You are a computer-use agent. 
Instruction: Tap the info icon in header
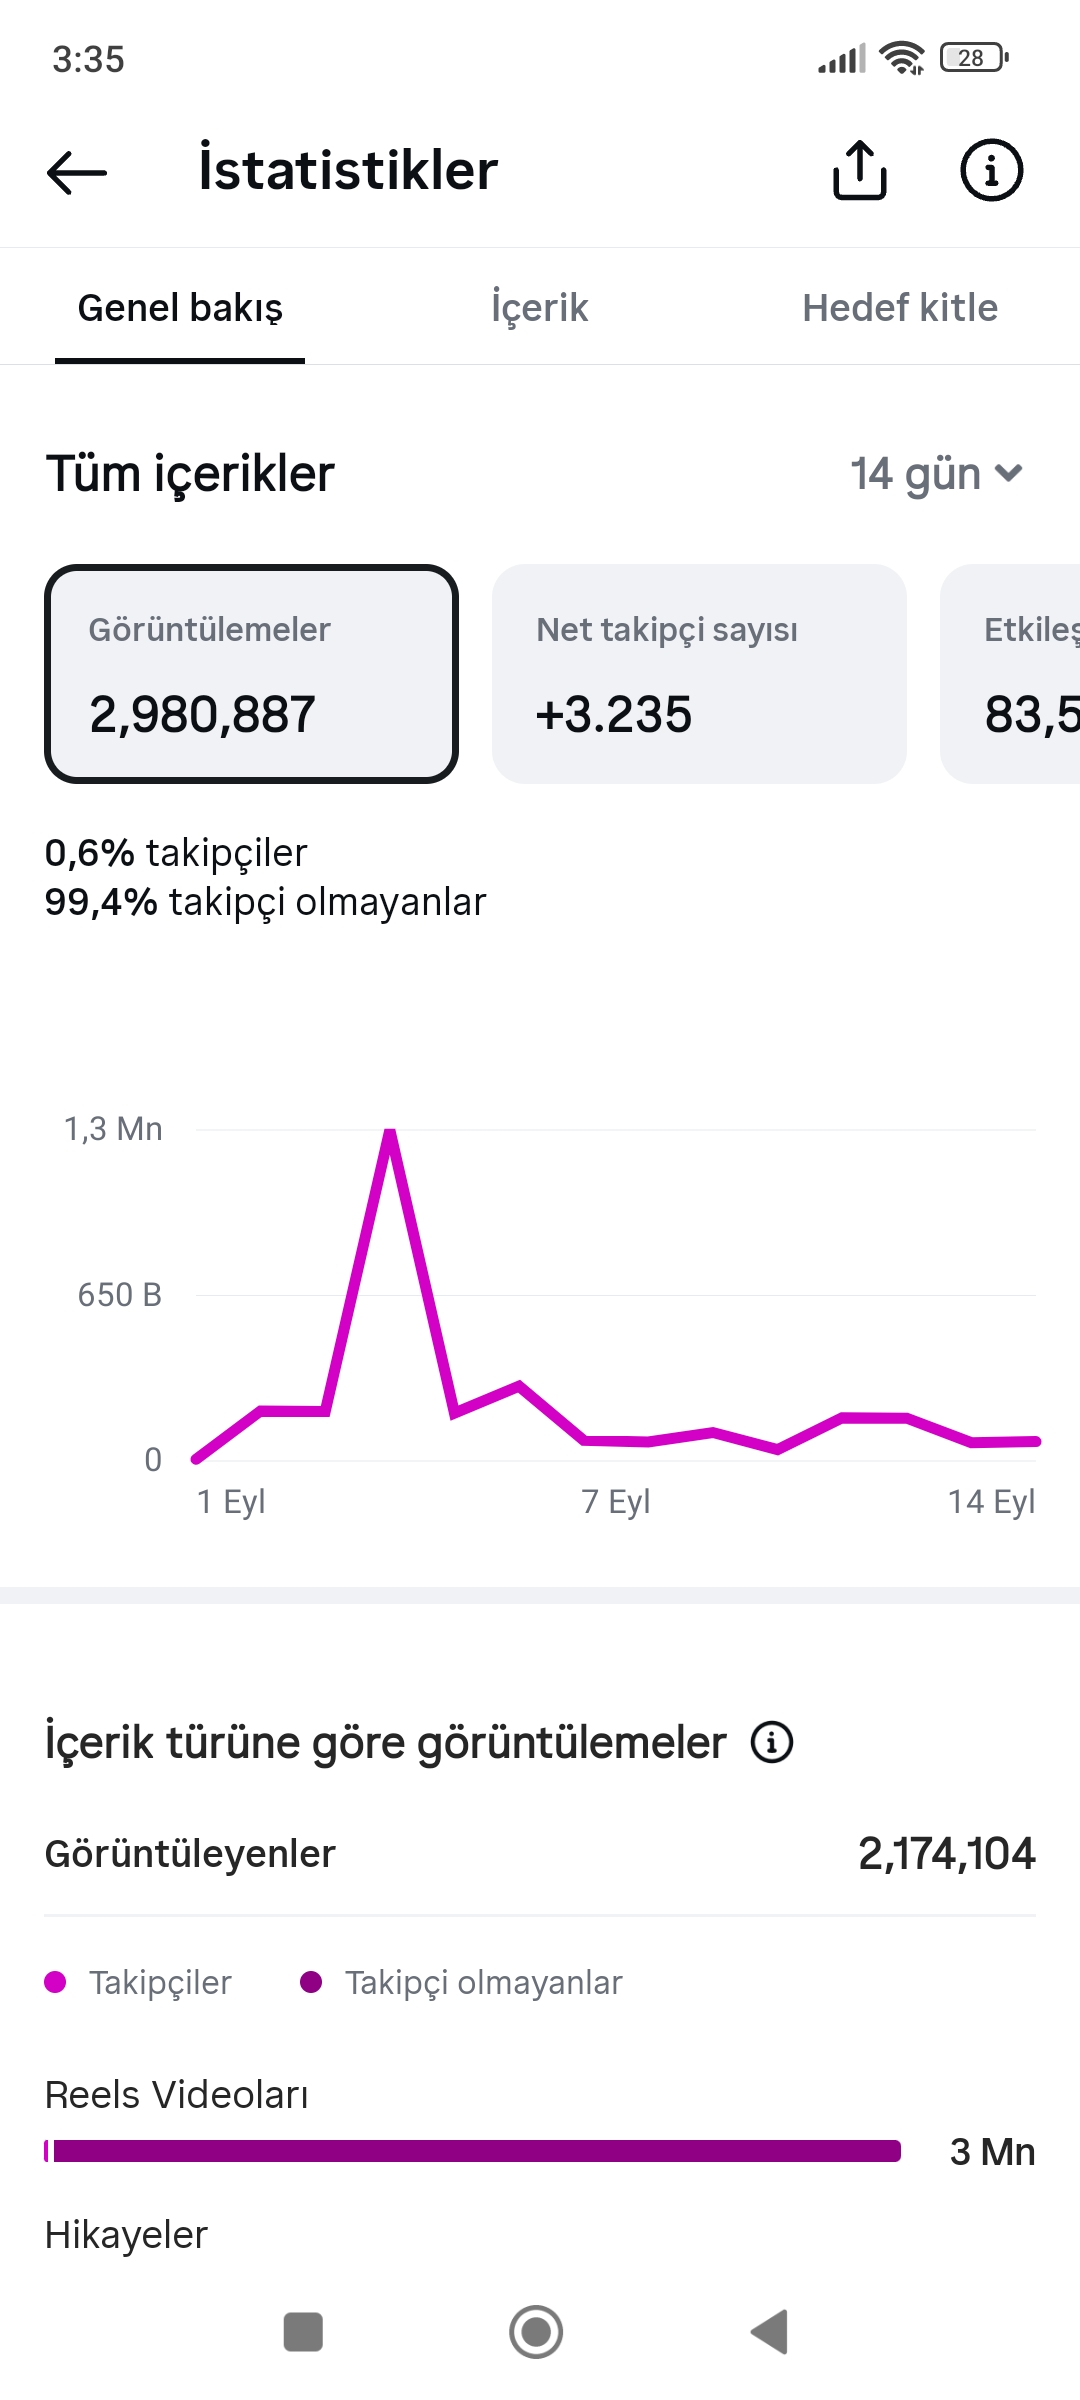point(991,170)
